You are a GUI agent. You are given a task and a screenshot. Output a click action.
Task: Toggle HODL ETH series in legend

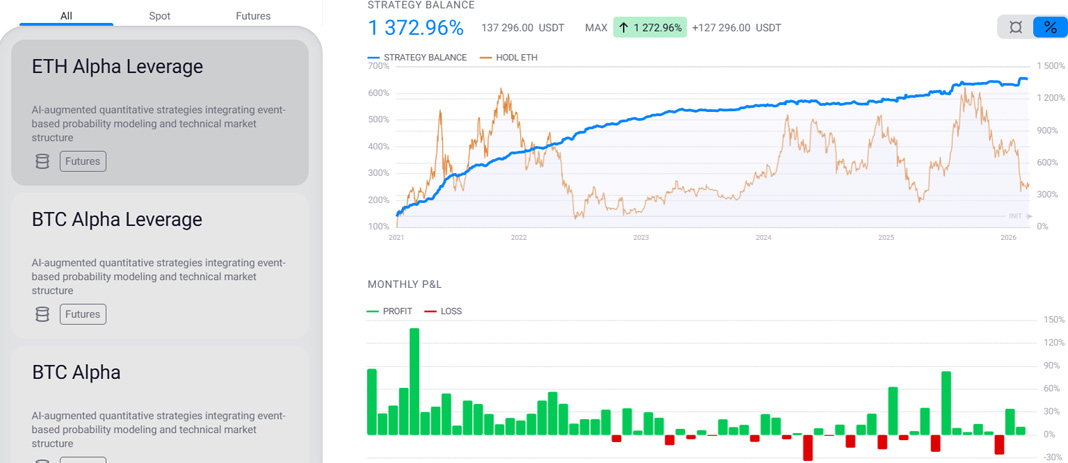509,58
